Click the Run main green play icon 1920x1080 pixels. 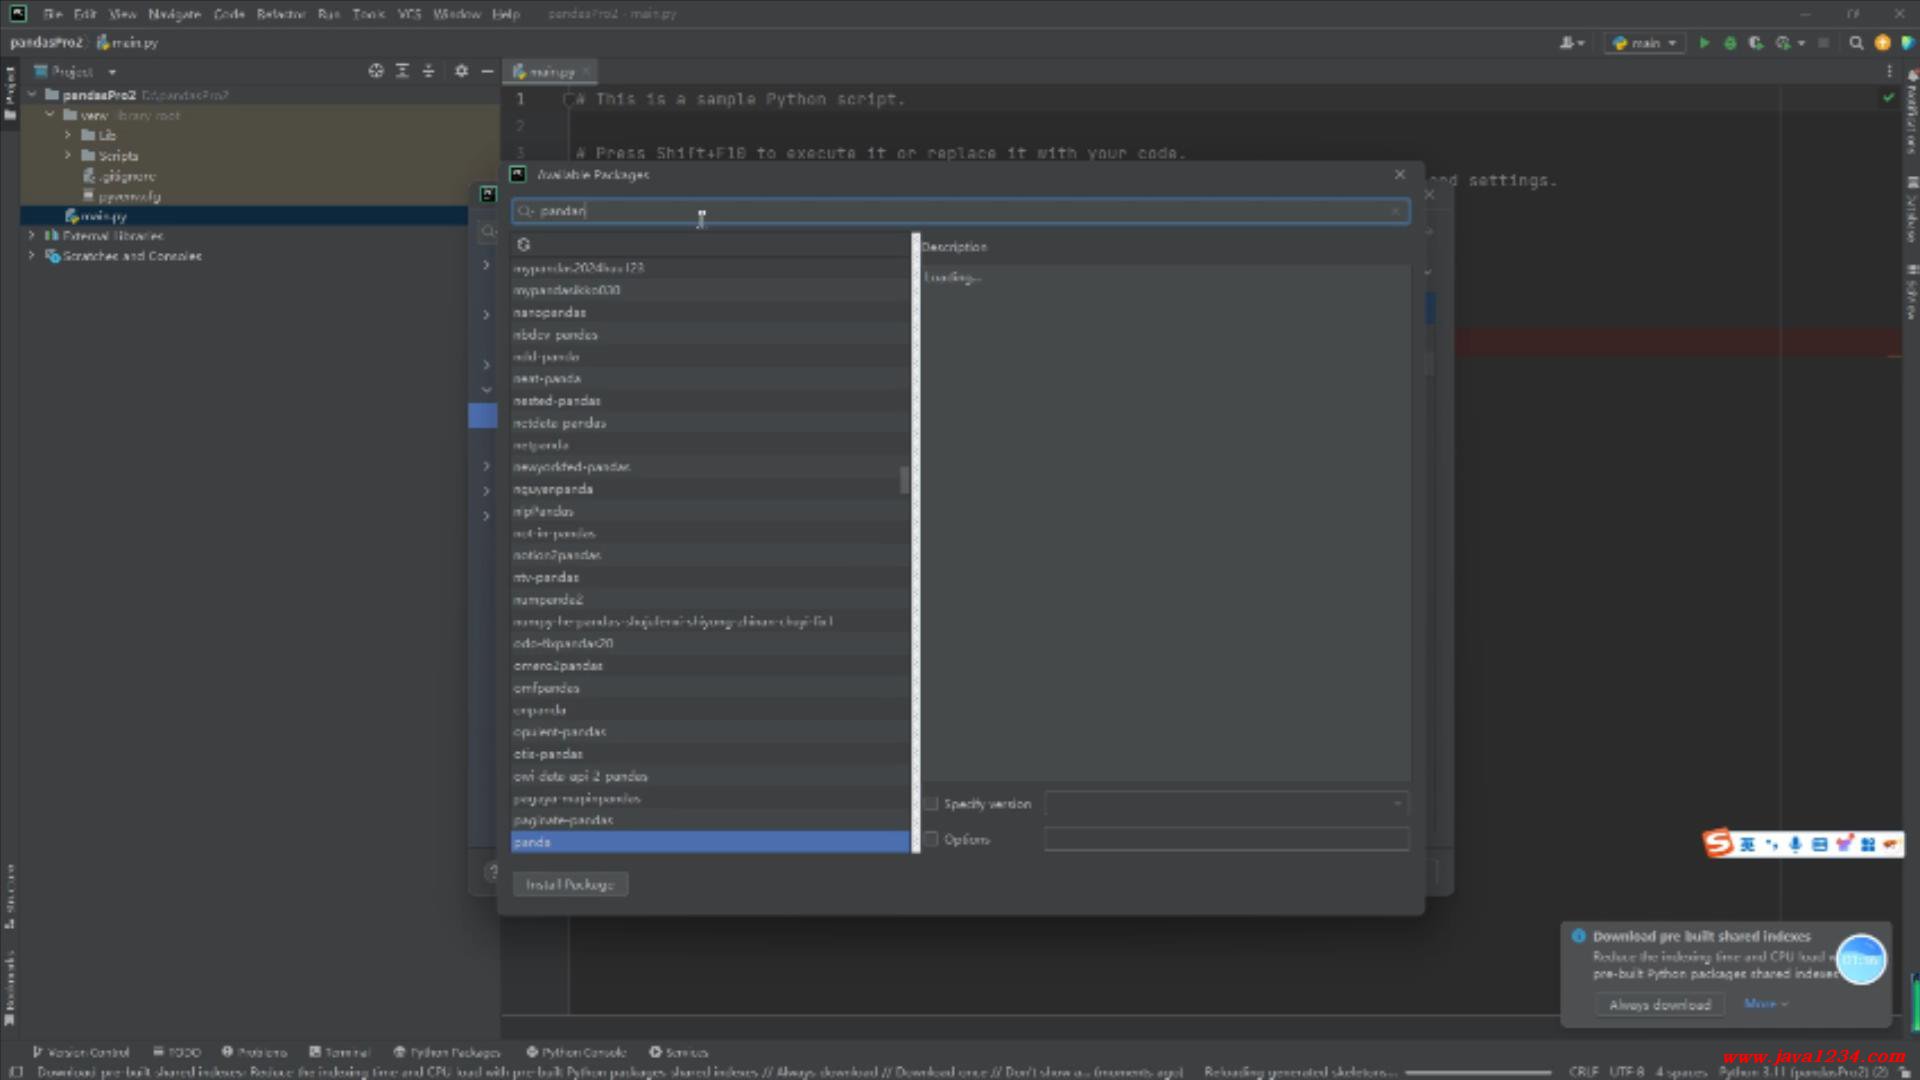point(1704,43)
